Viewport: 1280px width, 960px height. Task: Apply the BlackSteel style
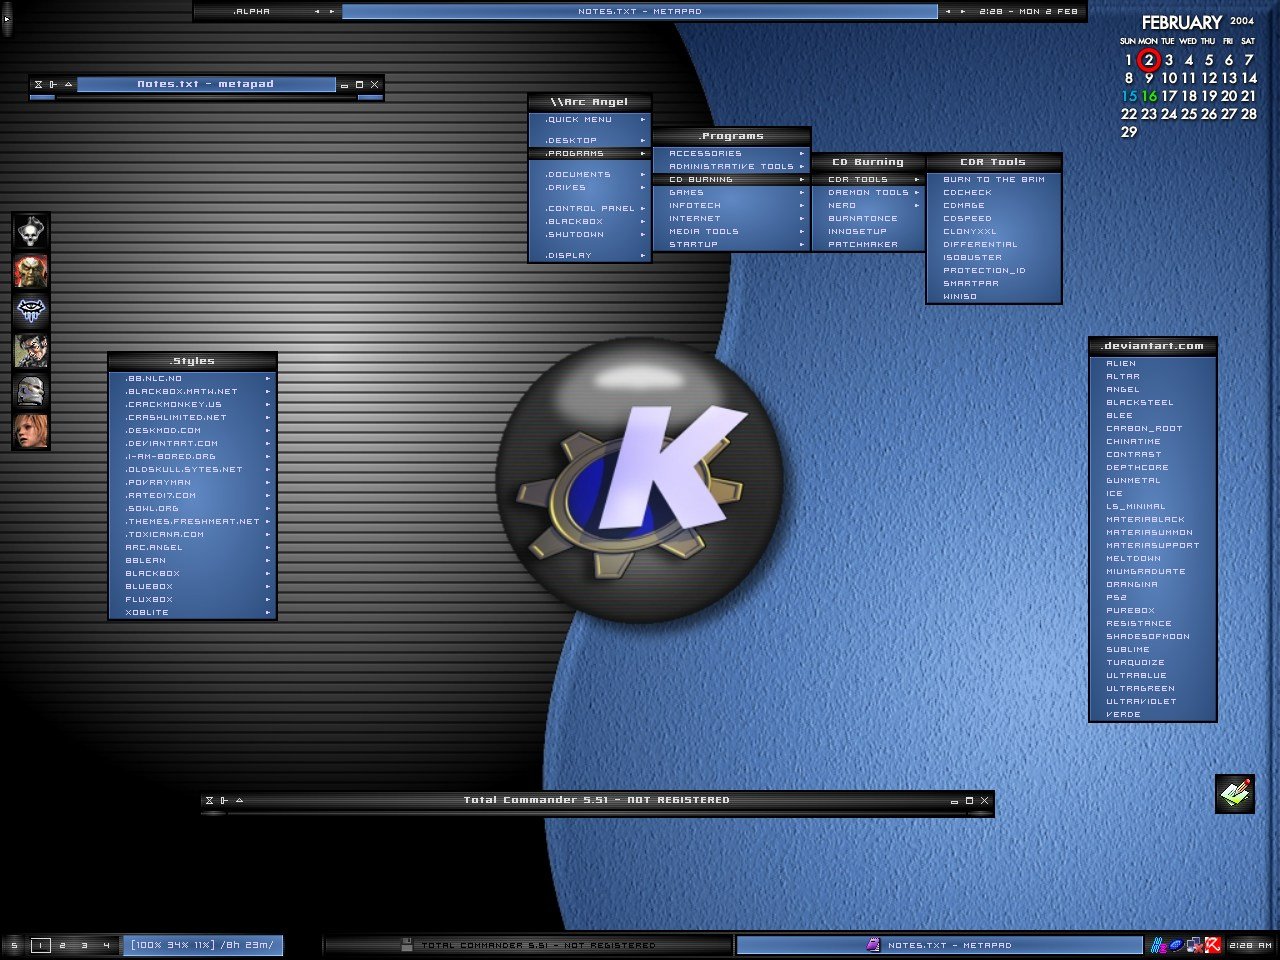[1152, 403]
